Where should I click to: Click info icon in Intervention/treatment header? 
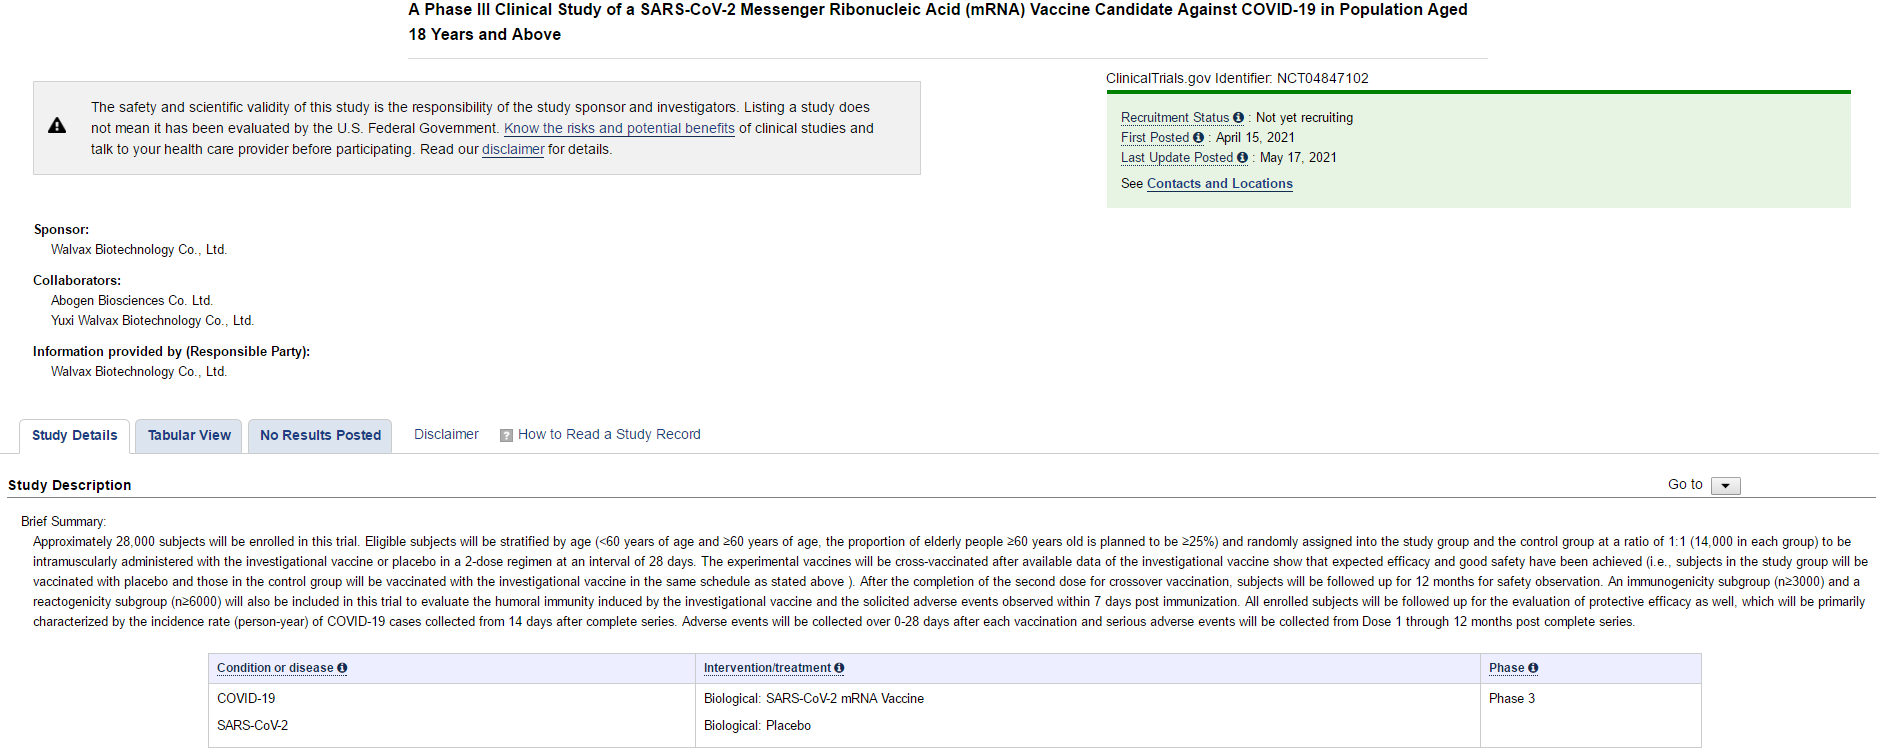[x=839, y=668]
